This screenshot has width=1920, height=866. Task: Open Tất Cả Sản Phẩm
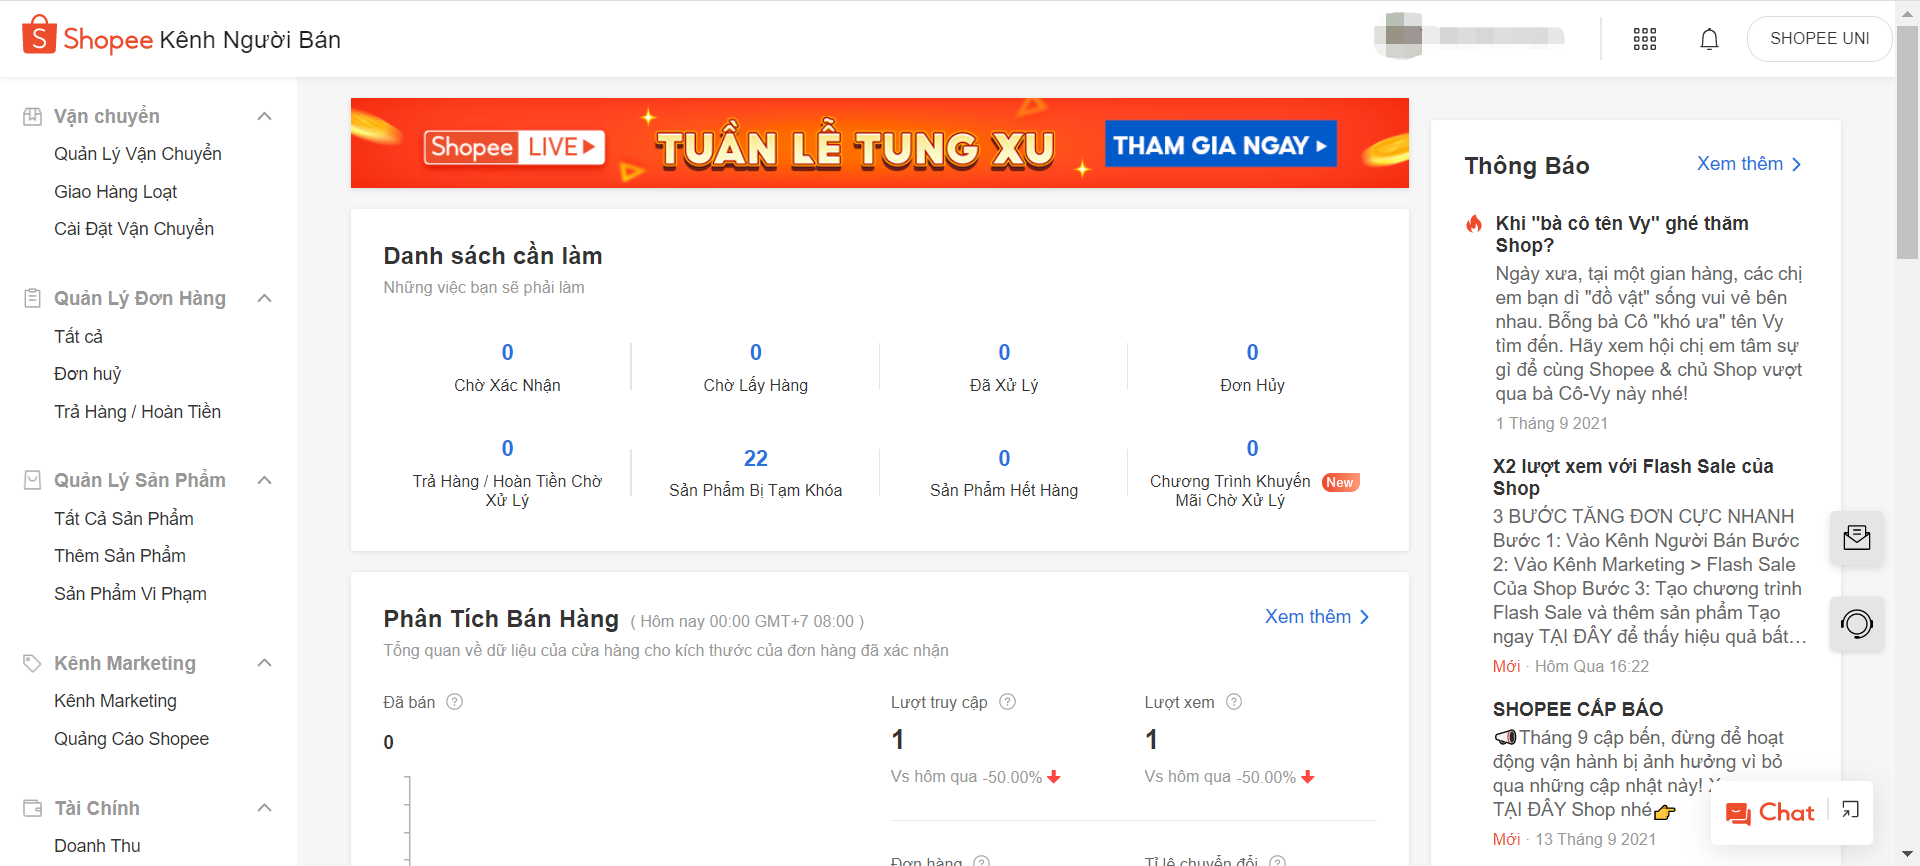point(124,519)
